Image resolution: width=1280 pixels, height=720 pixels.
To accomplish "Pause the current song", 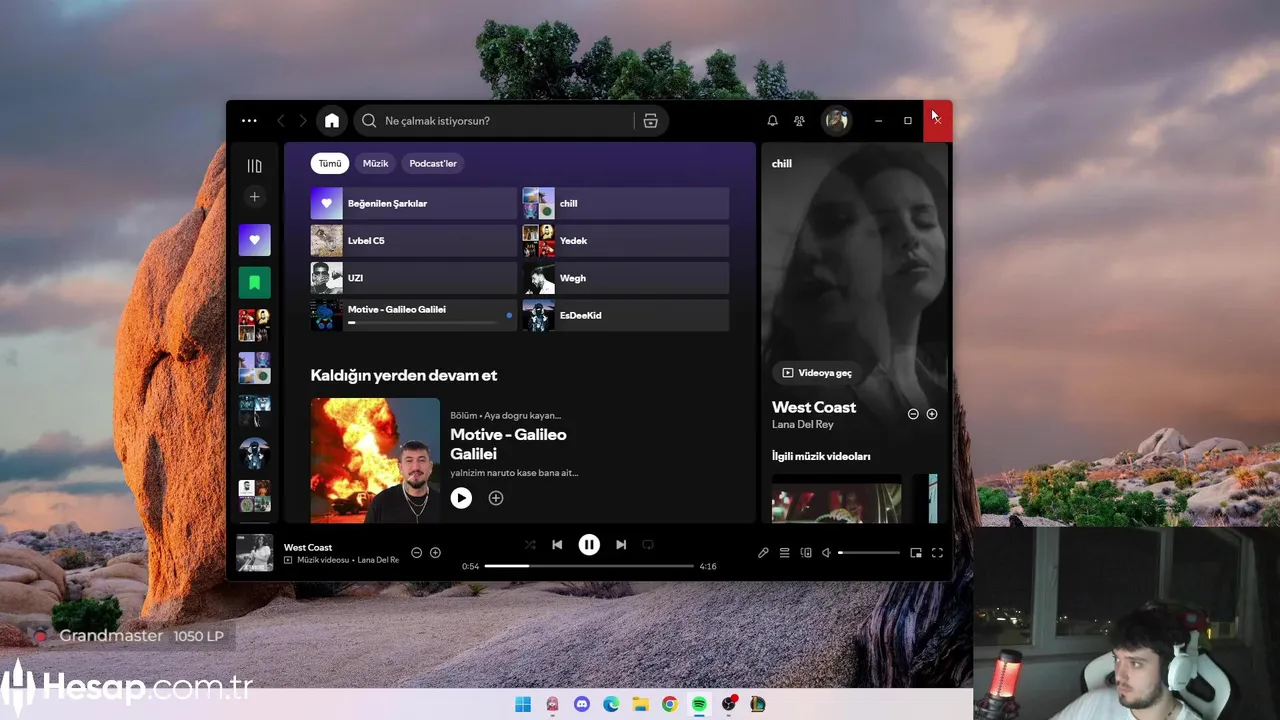I will (589, 545).
